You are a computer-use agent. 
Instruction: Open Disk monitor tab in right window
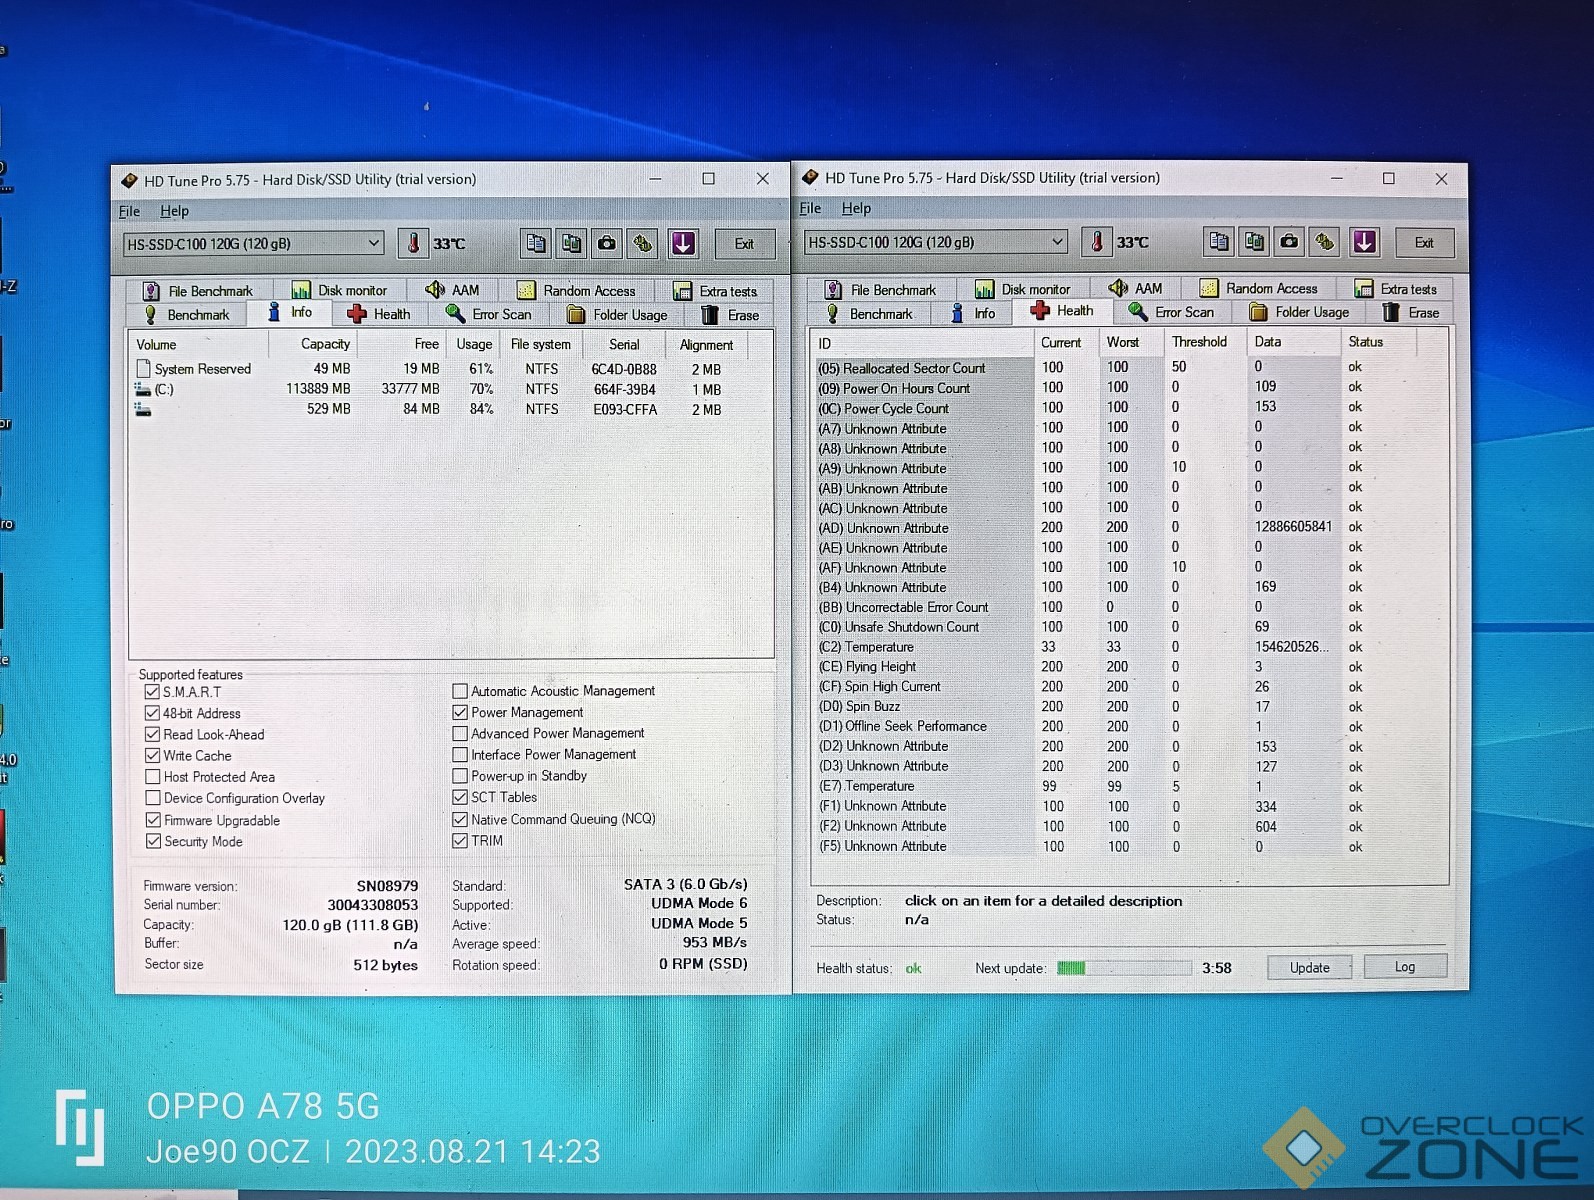click(1022, 289)
